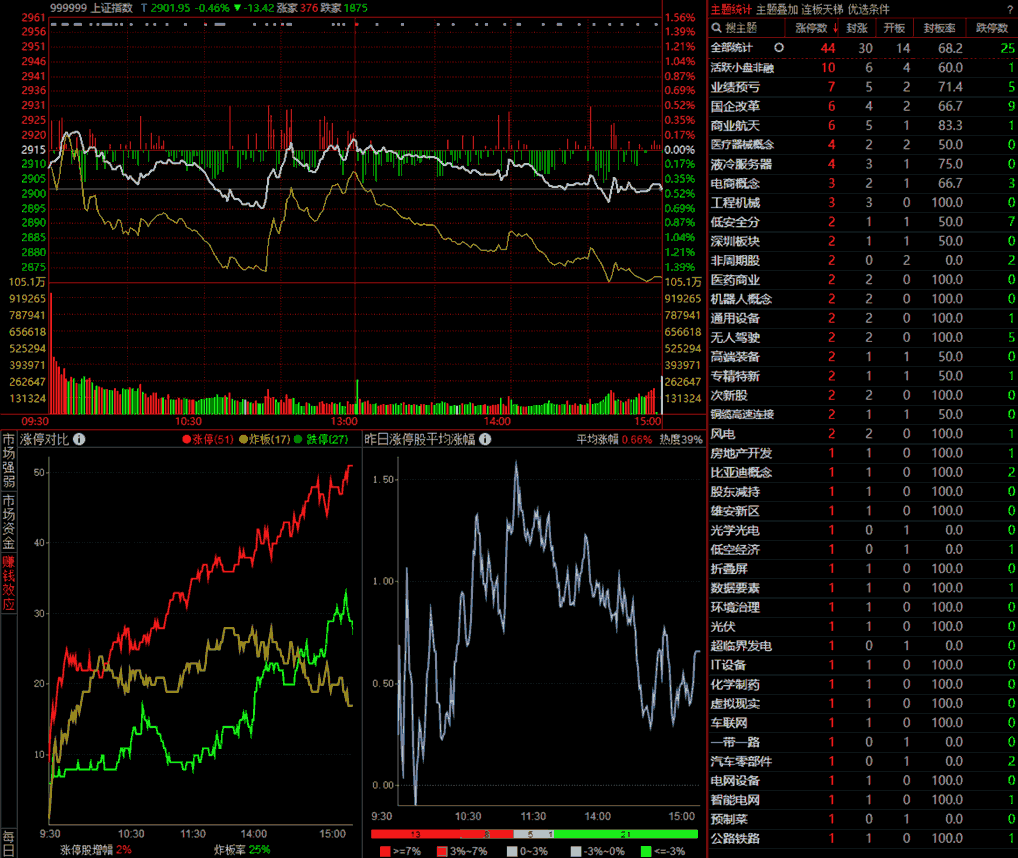Select the 全部统计 row
This screenshot has width=1018, height=858.
863,48
